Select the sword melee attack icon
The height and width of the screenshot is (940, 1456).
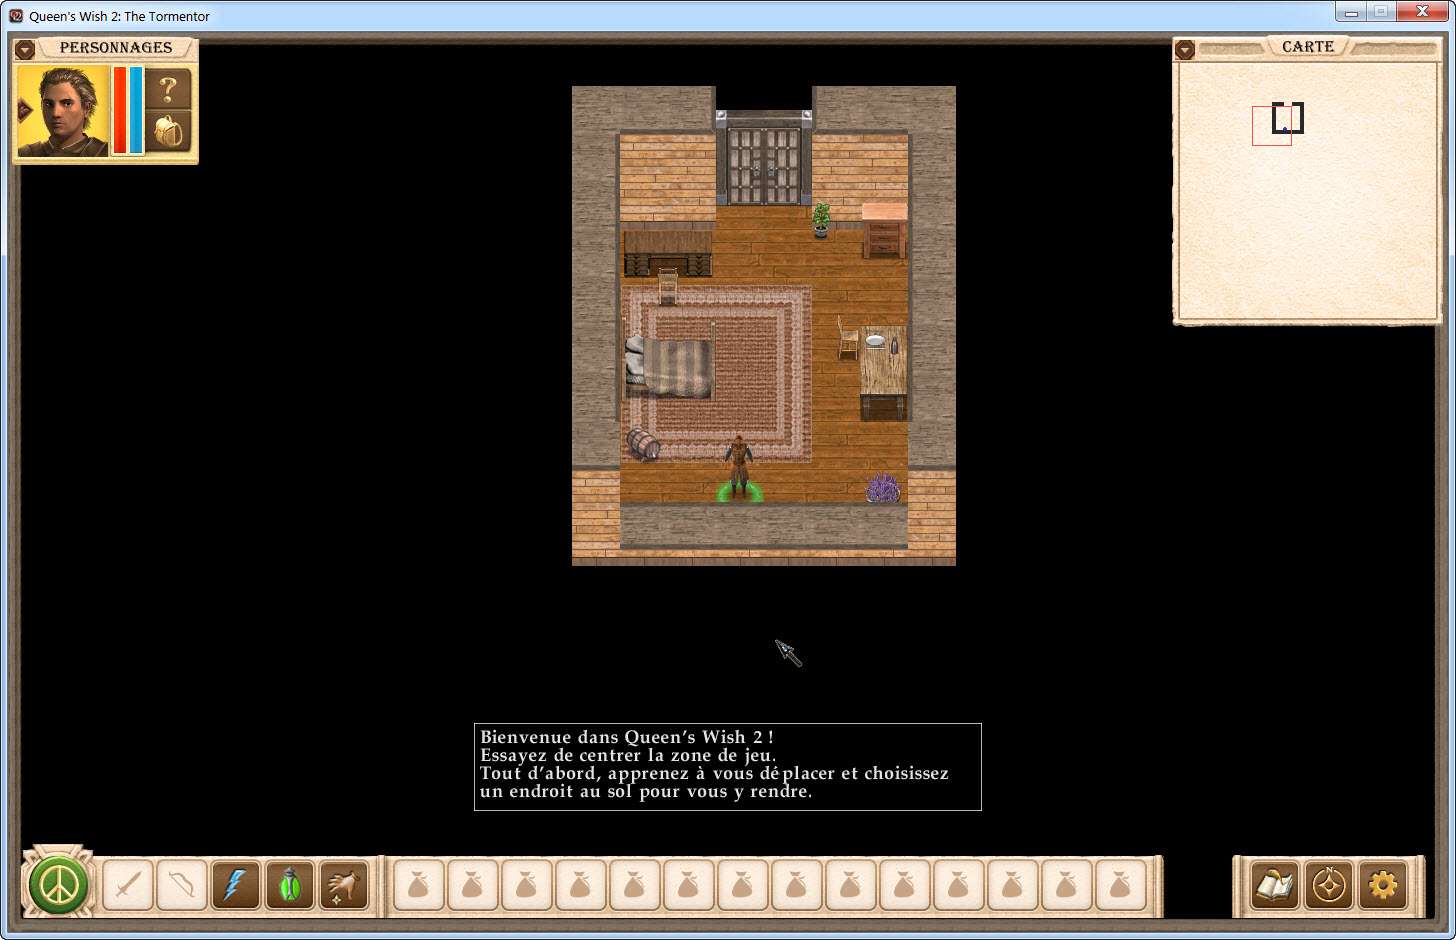click(128, 886)
